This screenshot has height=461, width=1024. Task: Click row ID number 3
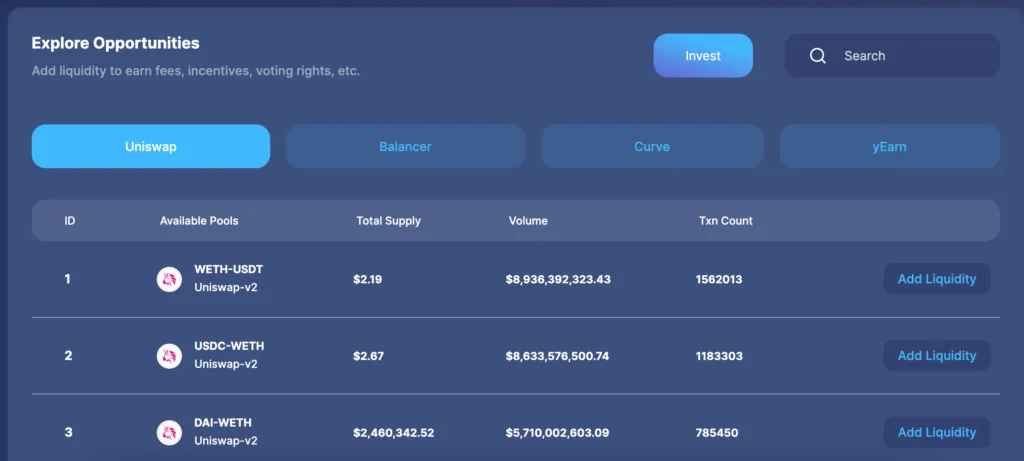[x=68, y=433]
